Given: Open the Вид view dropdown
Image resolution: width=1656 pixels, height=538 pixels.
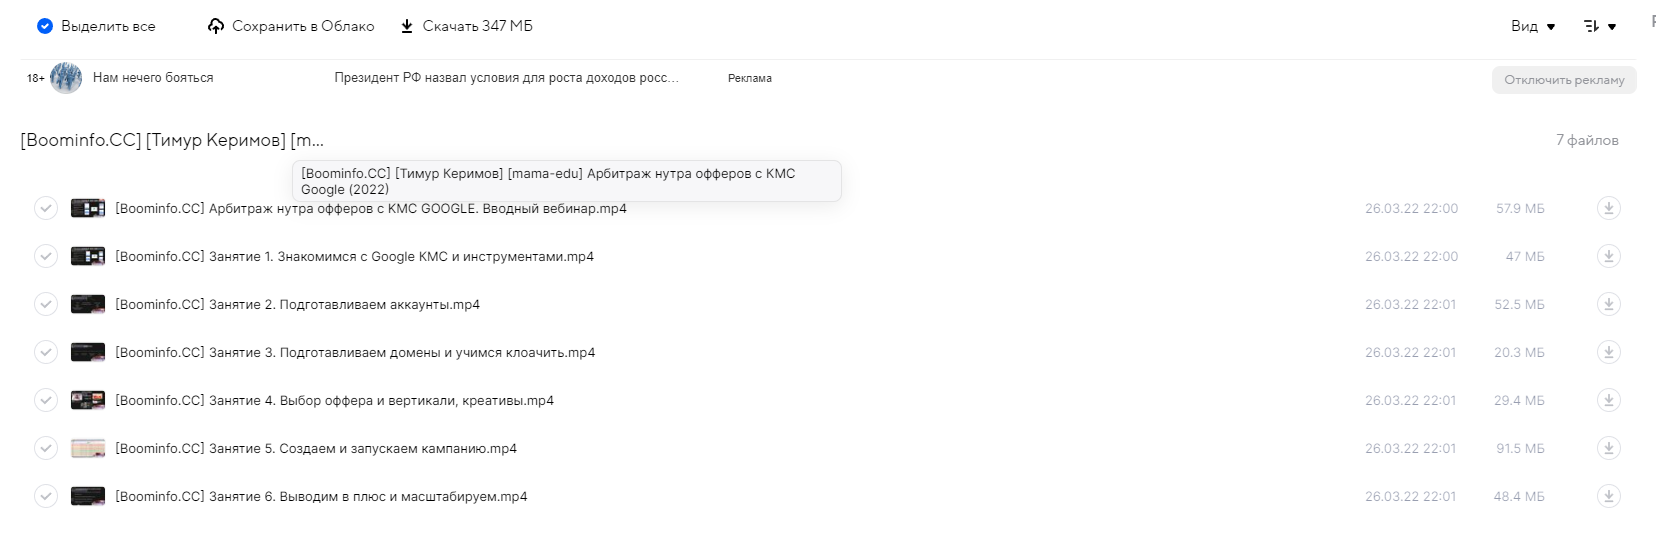Looking at the screenshot, I should pos(1533,26).
